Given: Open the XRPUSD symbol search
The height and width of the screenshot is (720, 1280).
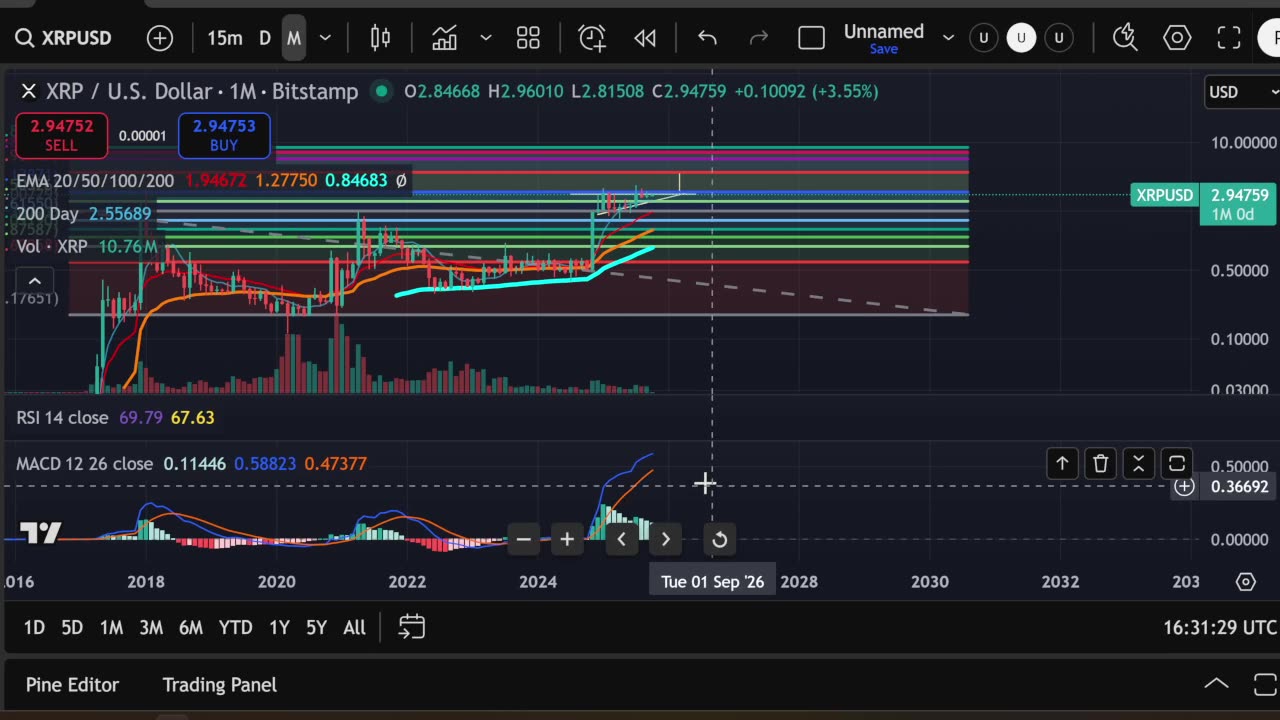Looking at the screenshot, I should tap(62, 38).
